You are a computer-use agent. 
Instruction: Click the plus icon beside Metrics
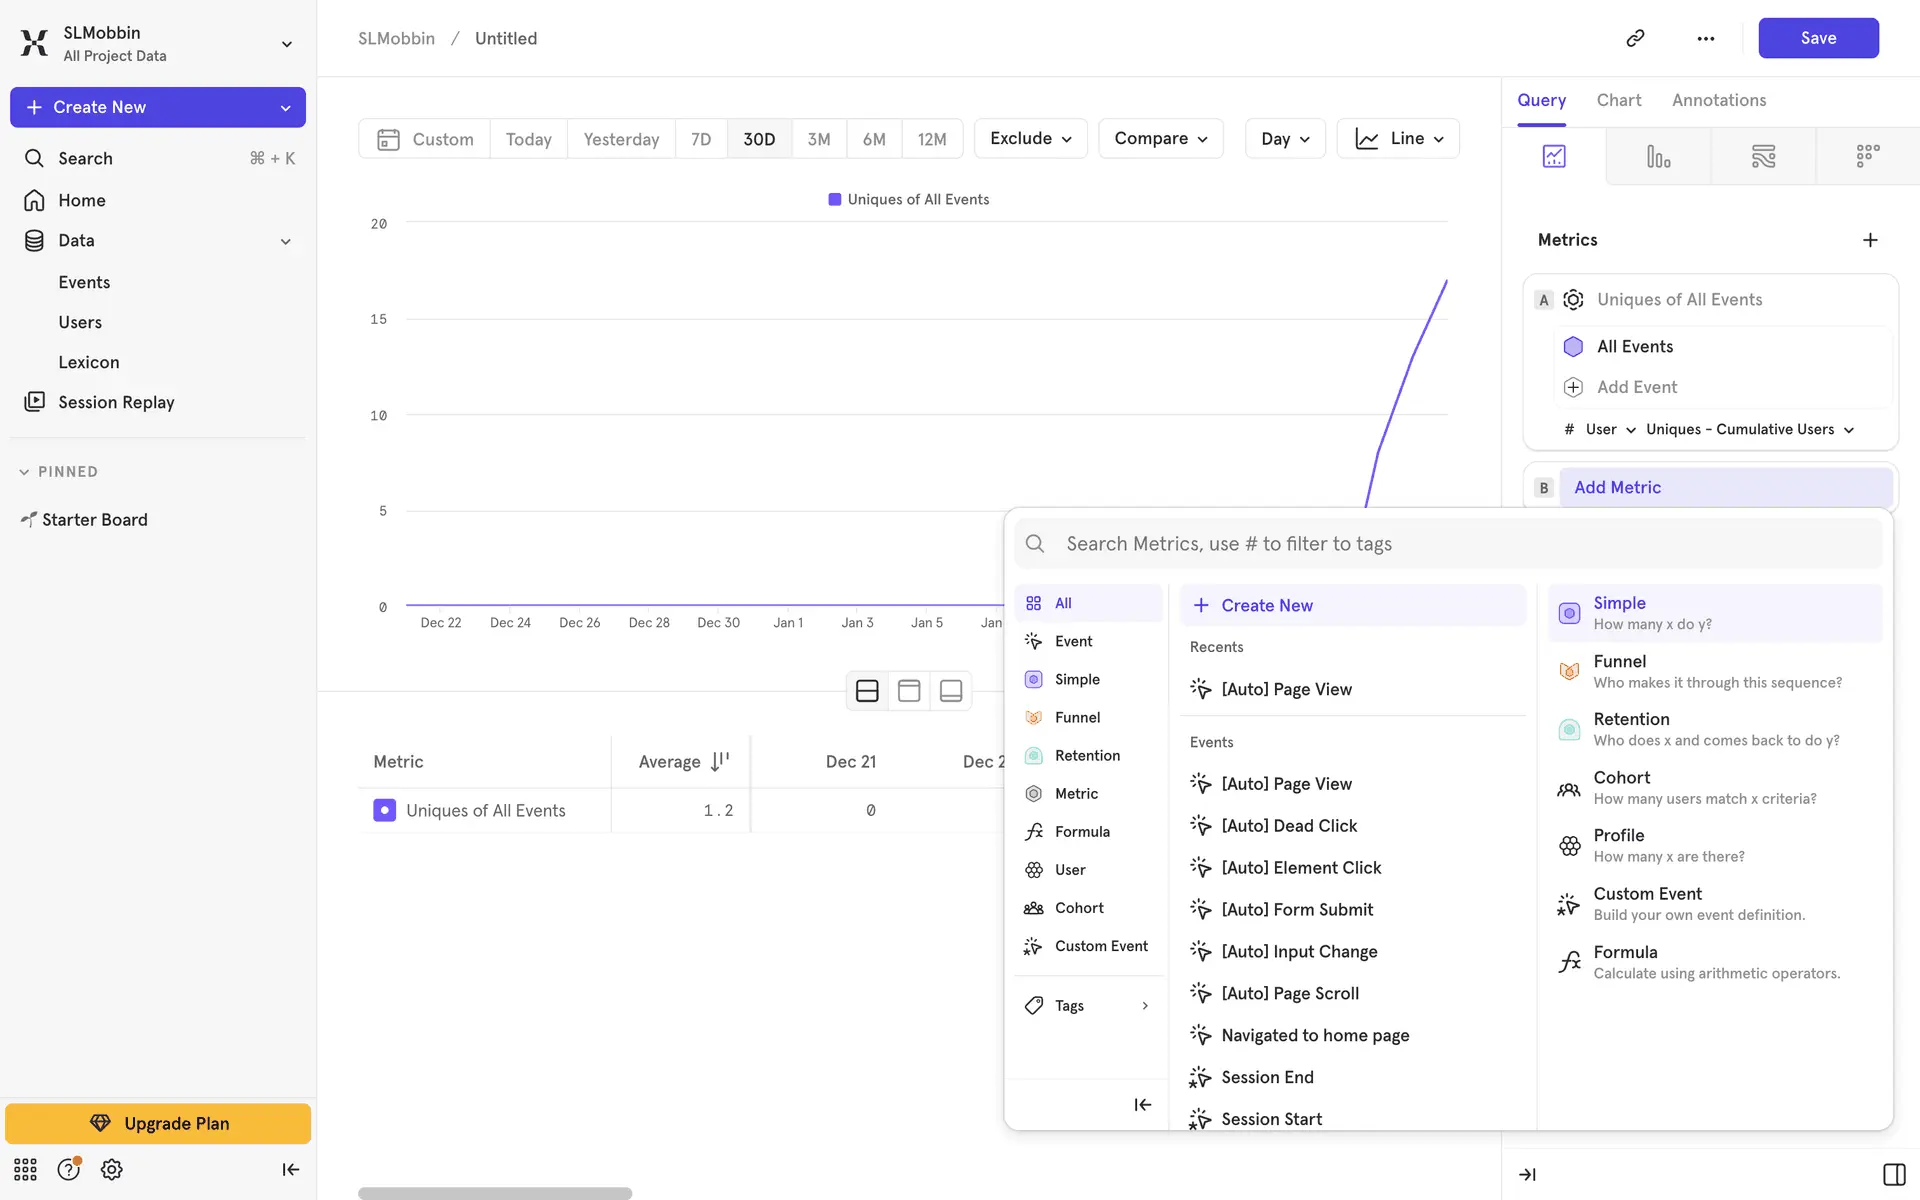point(1870,240)
